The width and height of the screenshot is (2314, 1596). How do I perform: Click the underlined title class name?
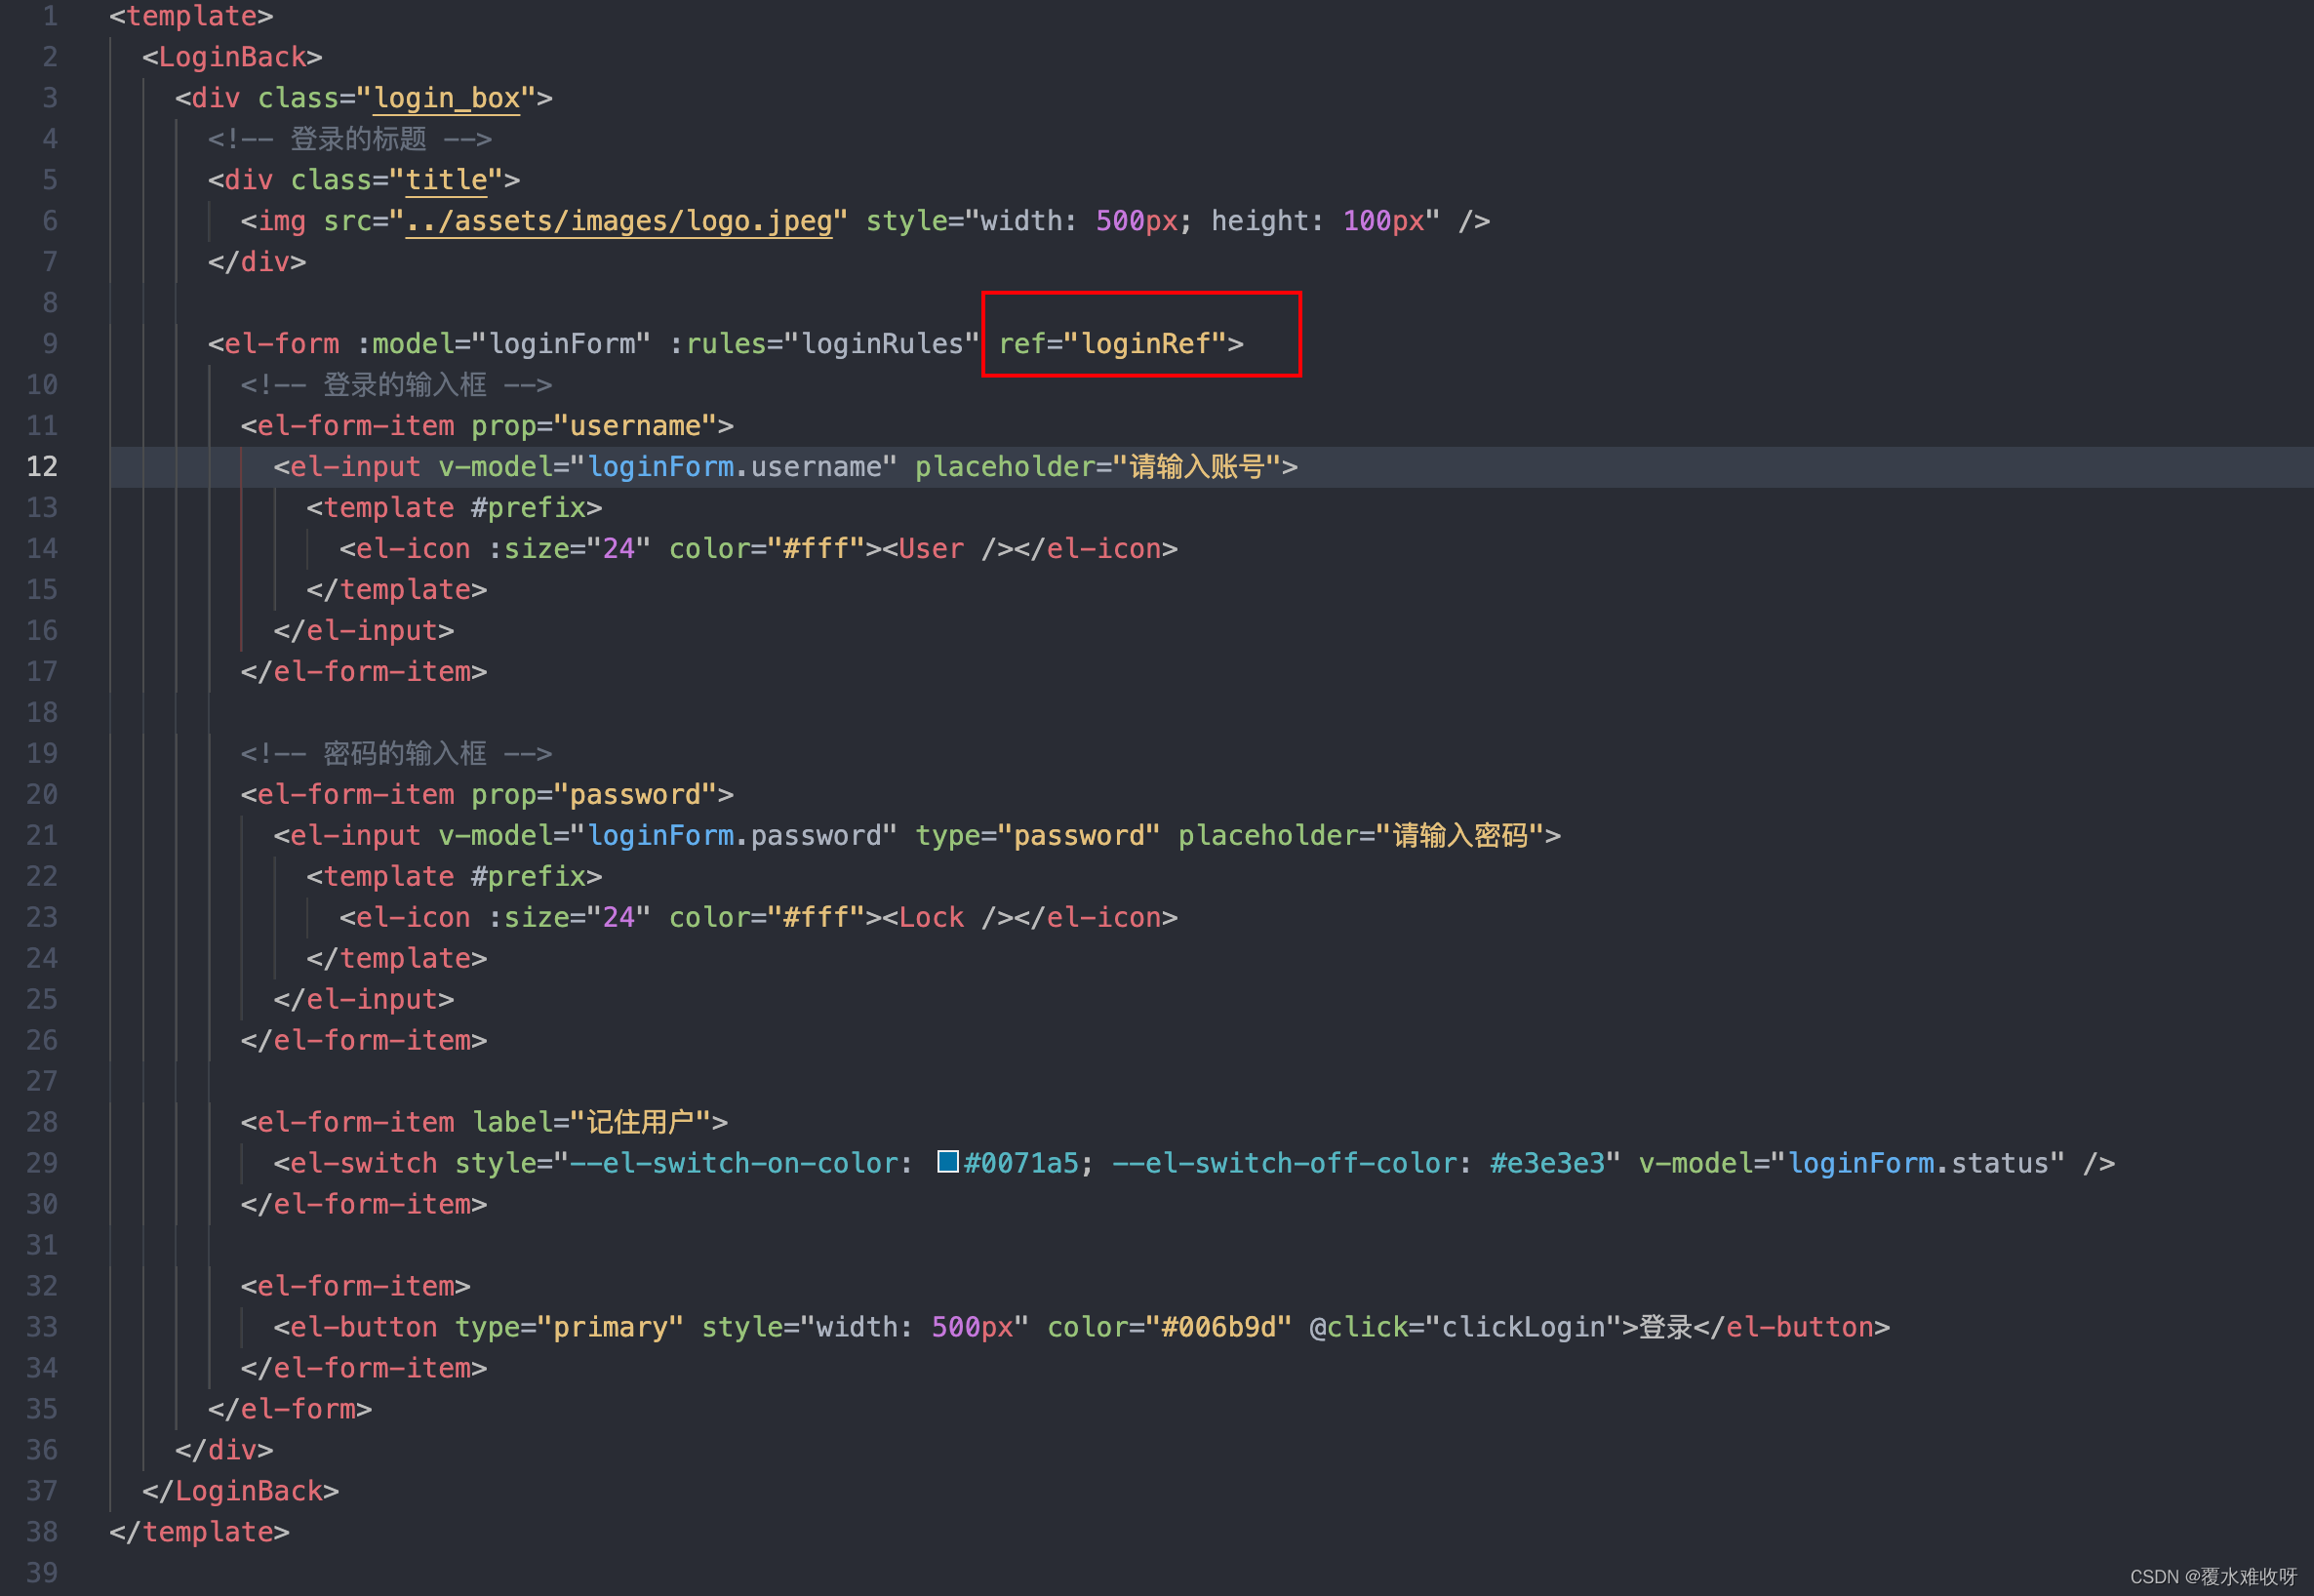[446, 180]
